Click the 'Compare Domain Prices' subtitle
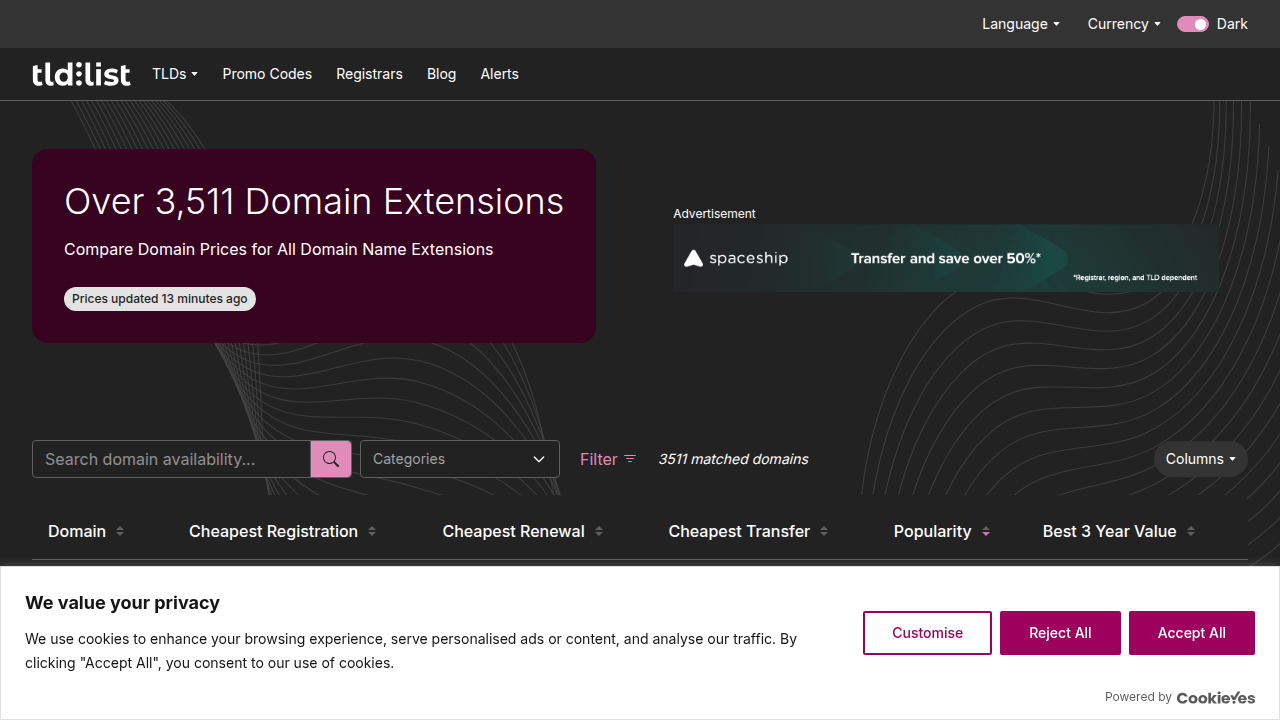This screenshot has width=1280, height=720. tap(279, 249)
